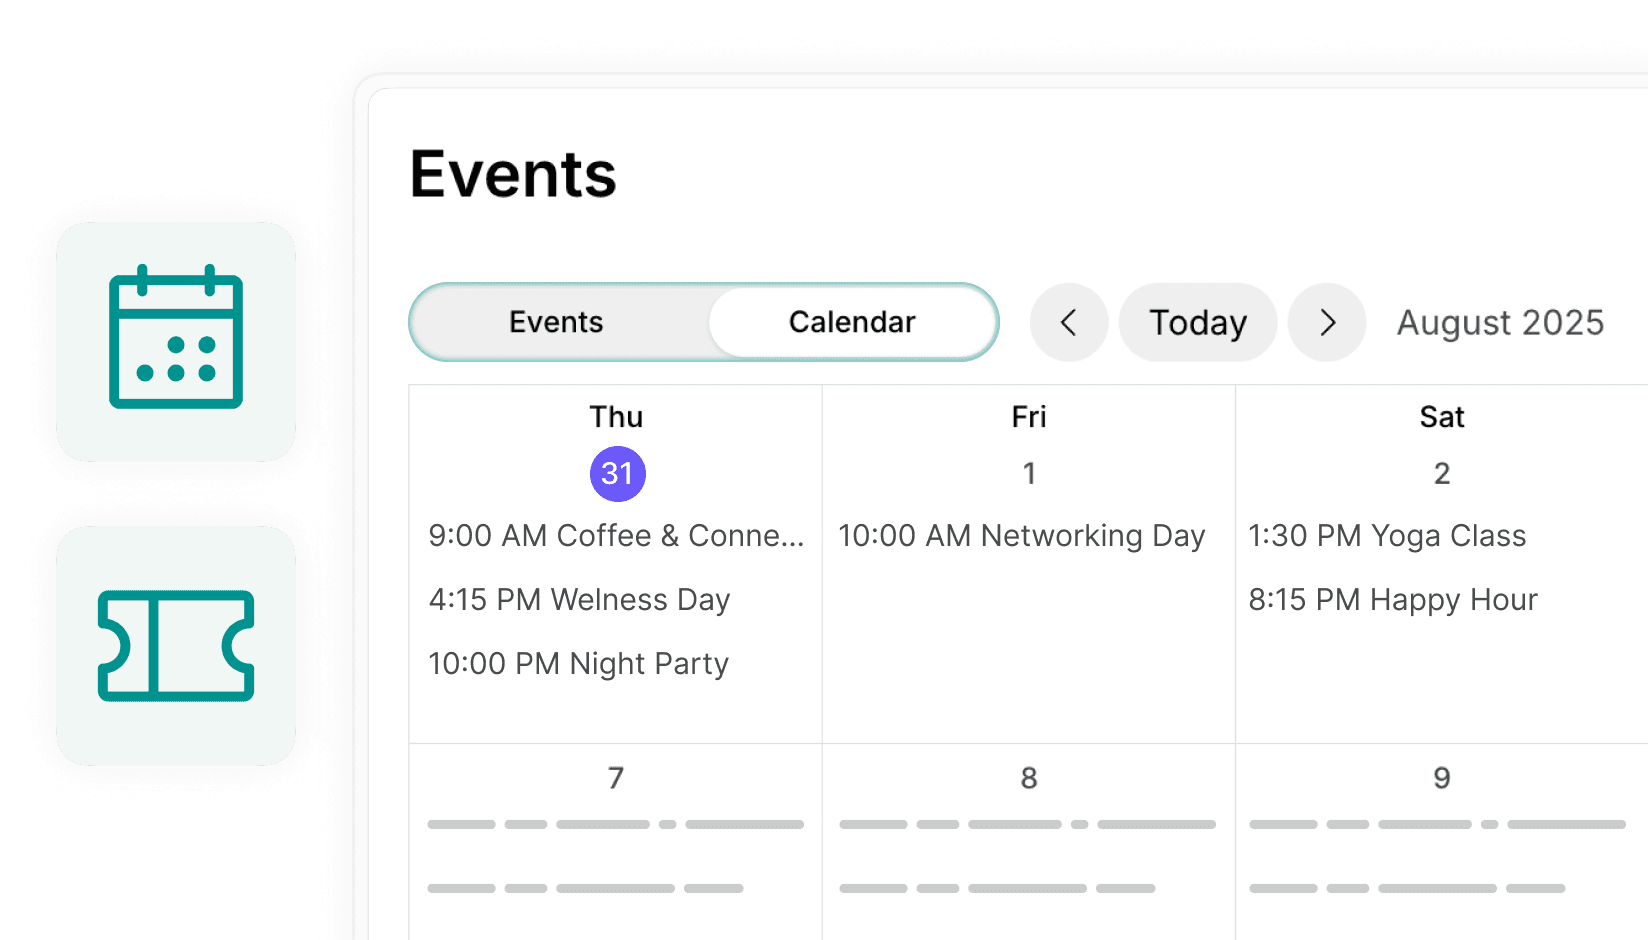This screenshot has width=1648, height=940.
Task: Click the left arrow to view previous week
Action: pyautogui.click(x=1068, y=322)
